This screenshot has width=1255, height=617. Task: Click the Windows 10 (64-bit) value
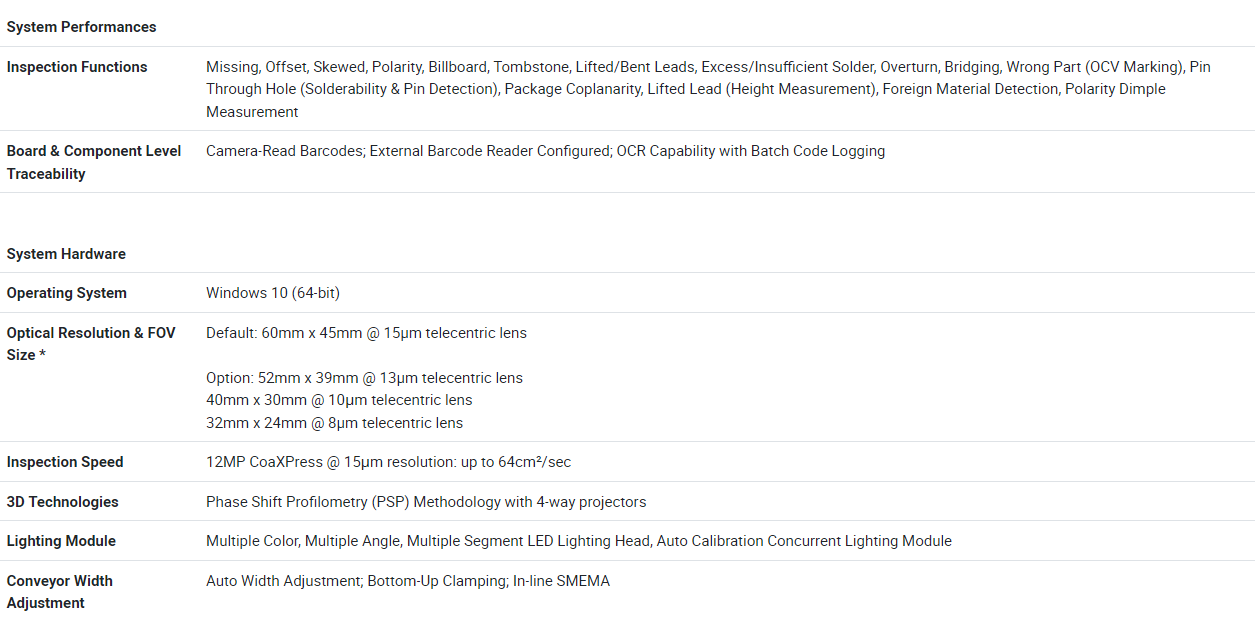pos(273,293)
